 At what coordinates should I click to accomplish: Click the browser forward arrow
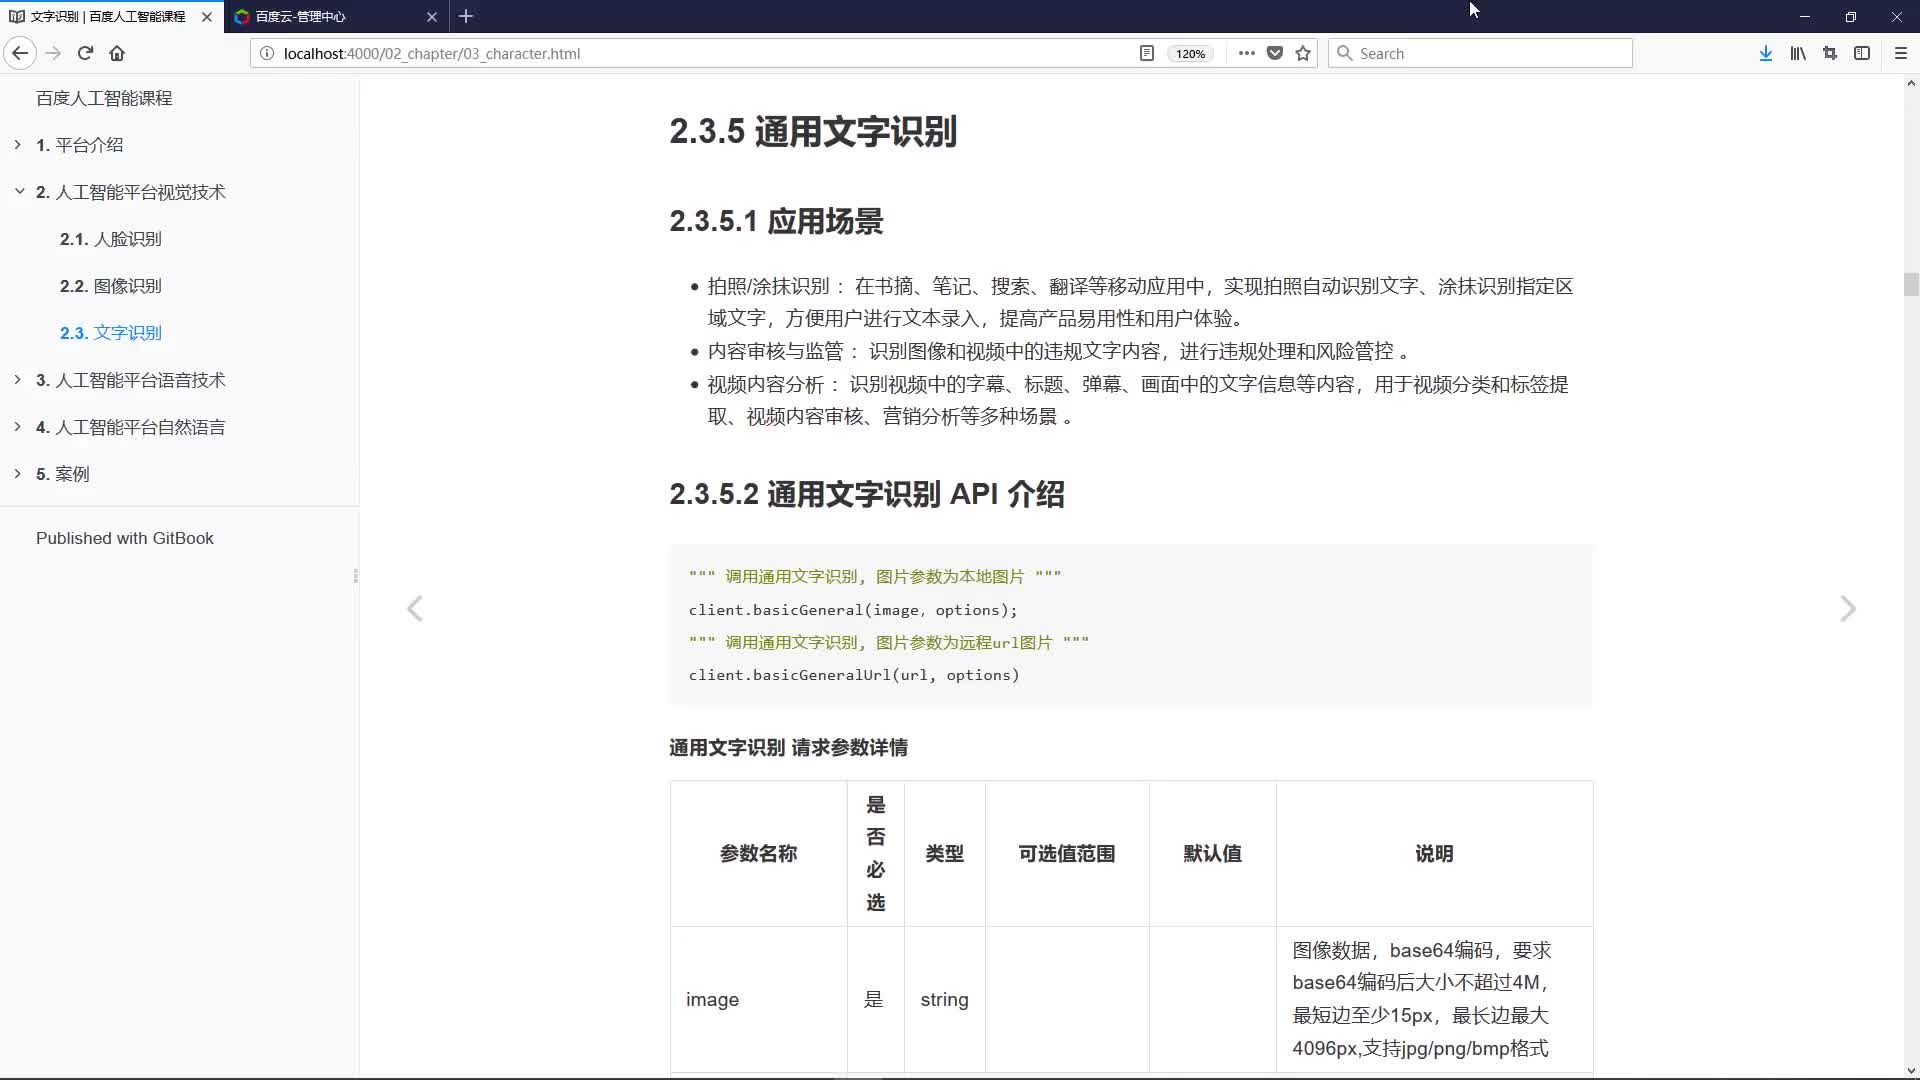(54, 53)
